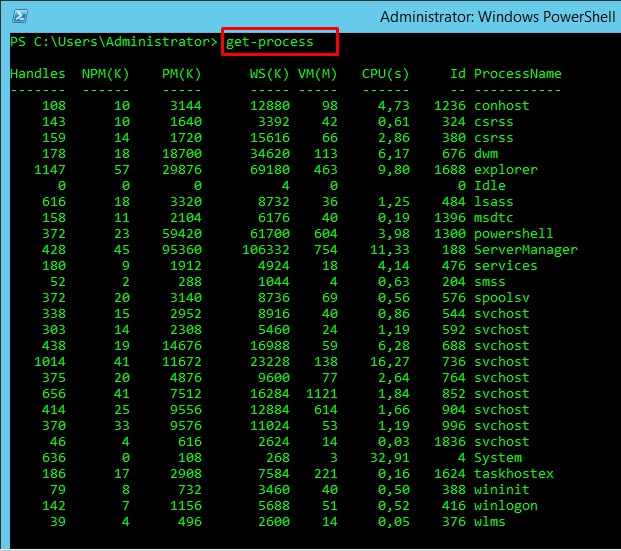
Task: Click the CPU value 9,80
Action: coord(393,170)
